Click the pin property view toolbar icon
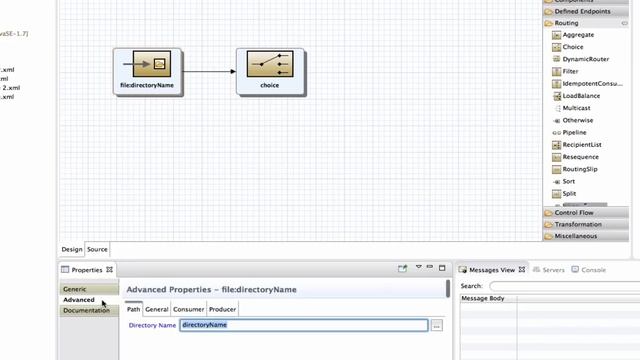 click(402, 268)
